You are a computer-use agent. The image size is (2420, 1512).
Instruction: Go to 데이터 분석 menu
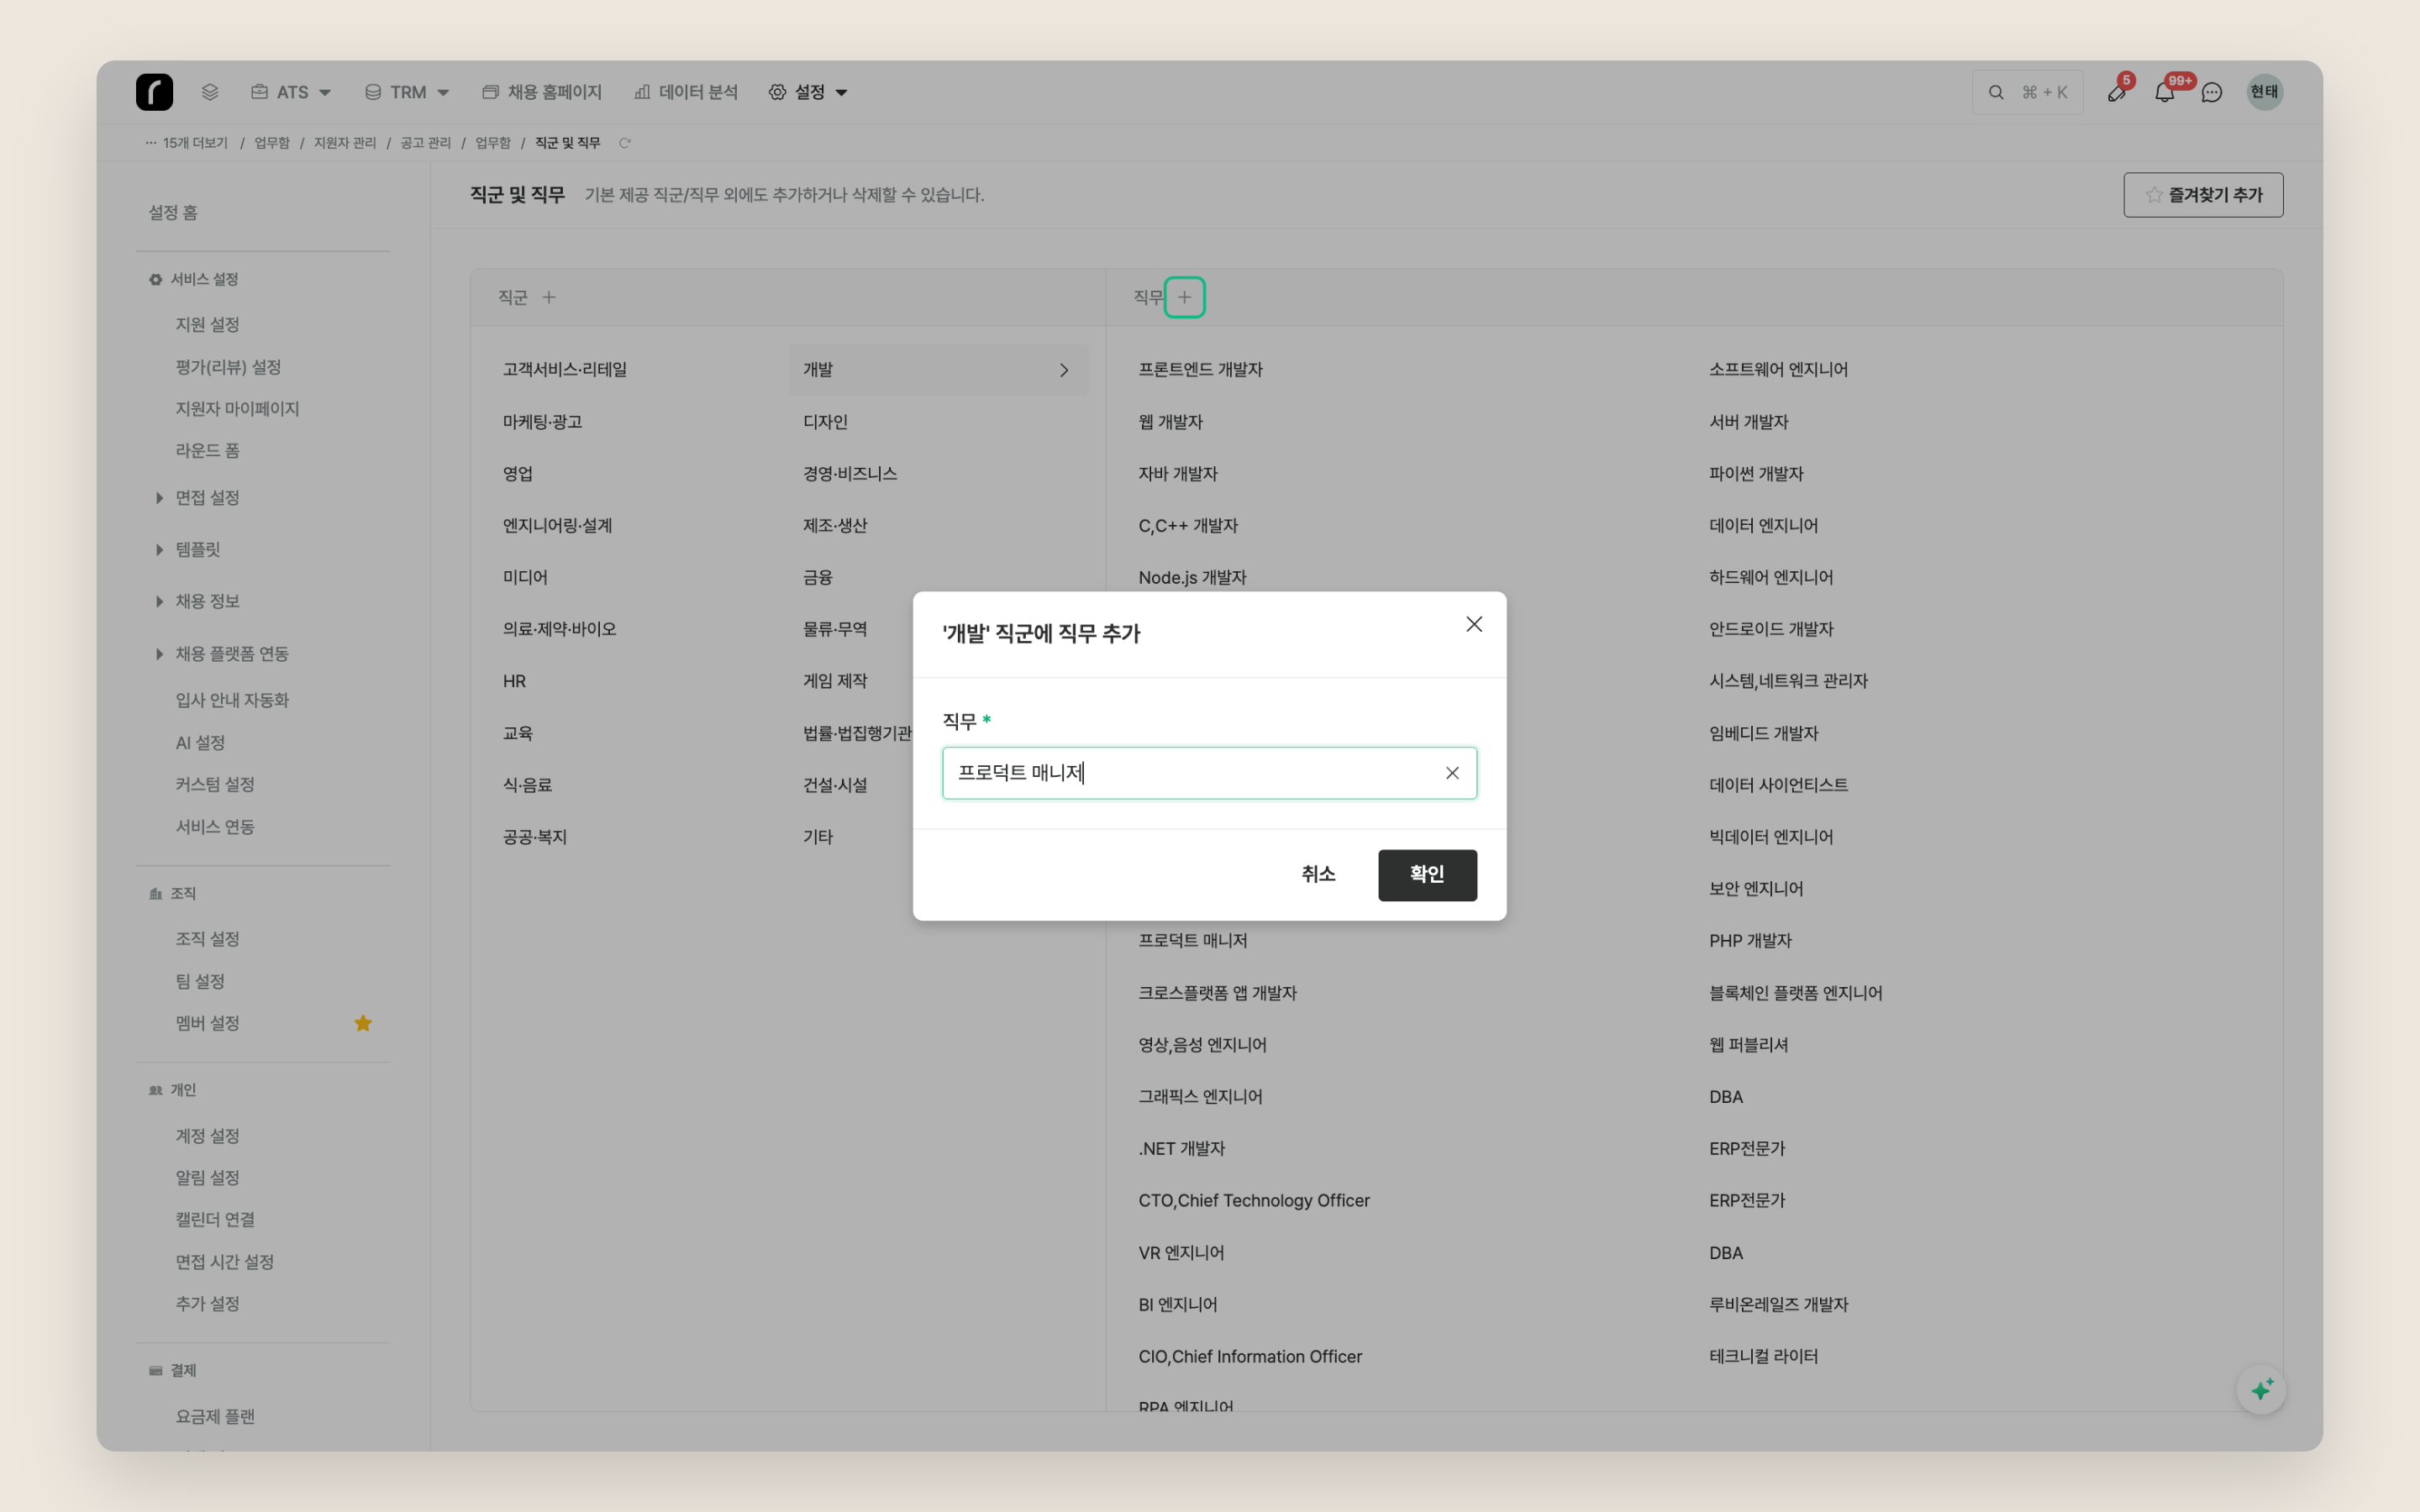tap(686, 92)
